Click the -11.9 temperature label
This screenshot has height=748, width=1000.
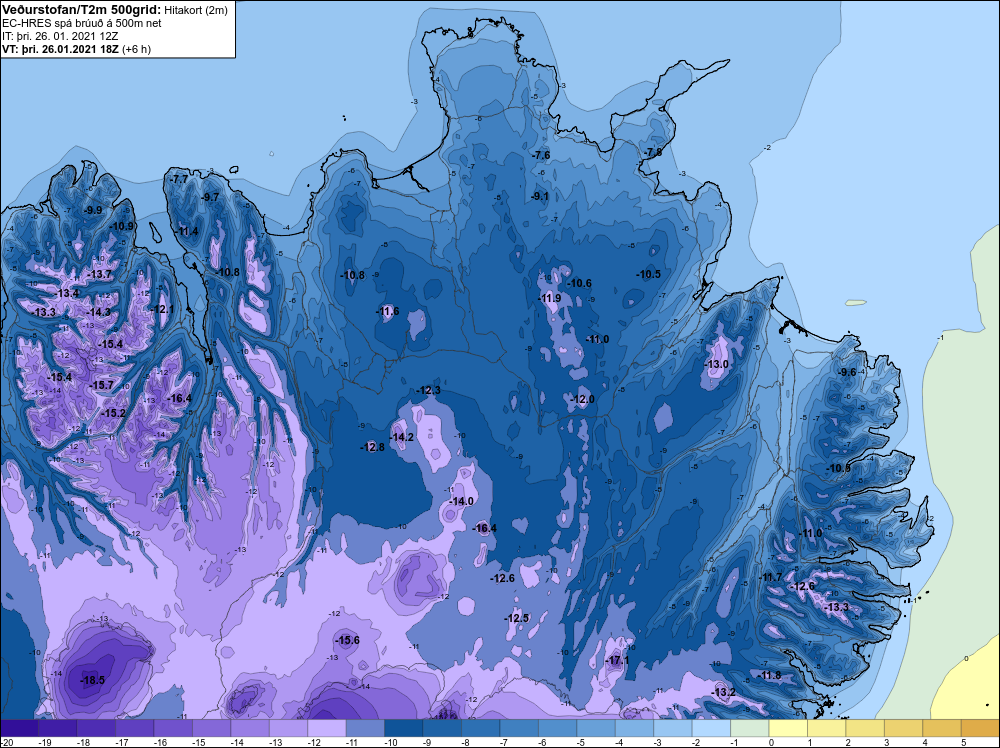pos(549,298)
